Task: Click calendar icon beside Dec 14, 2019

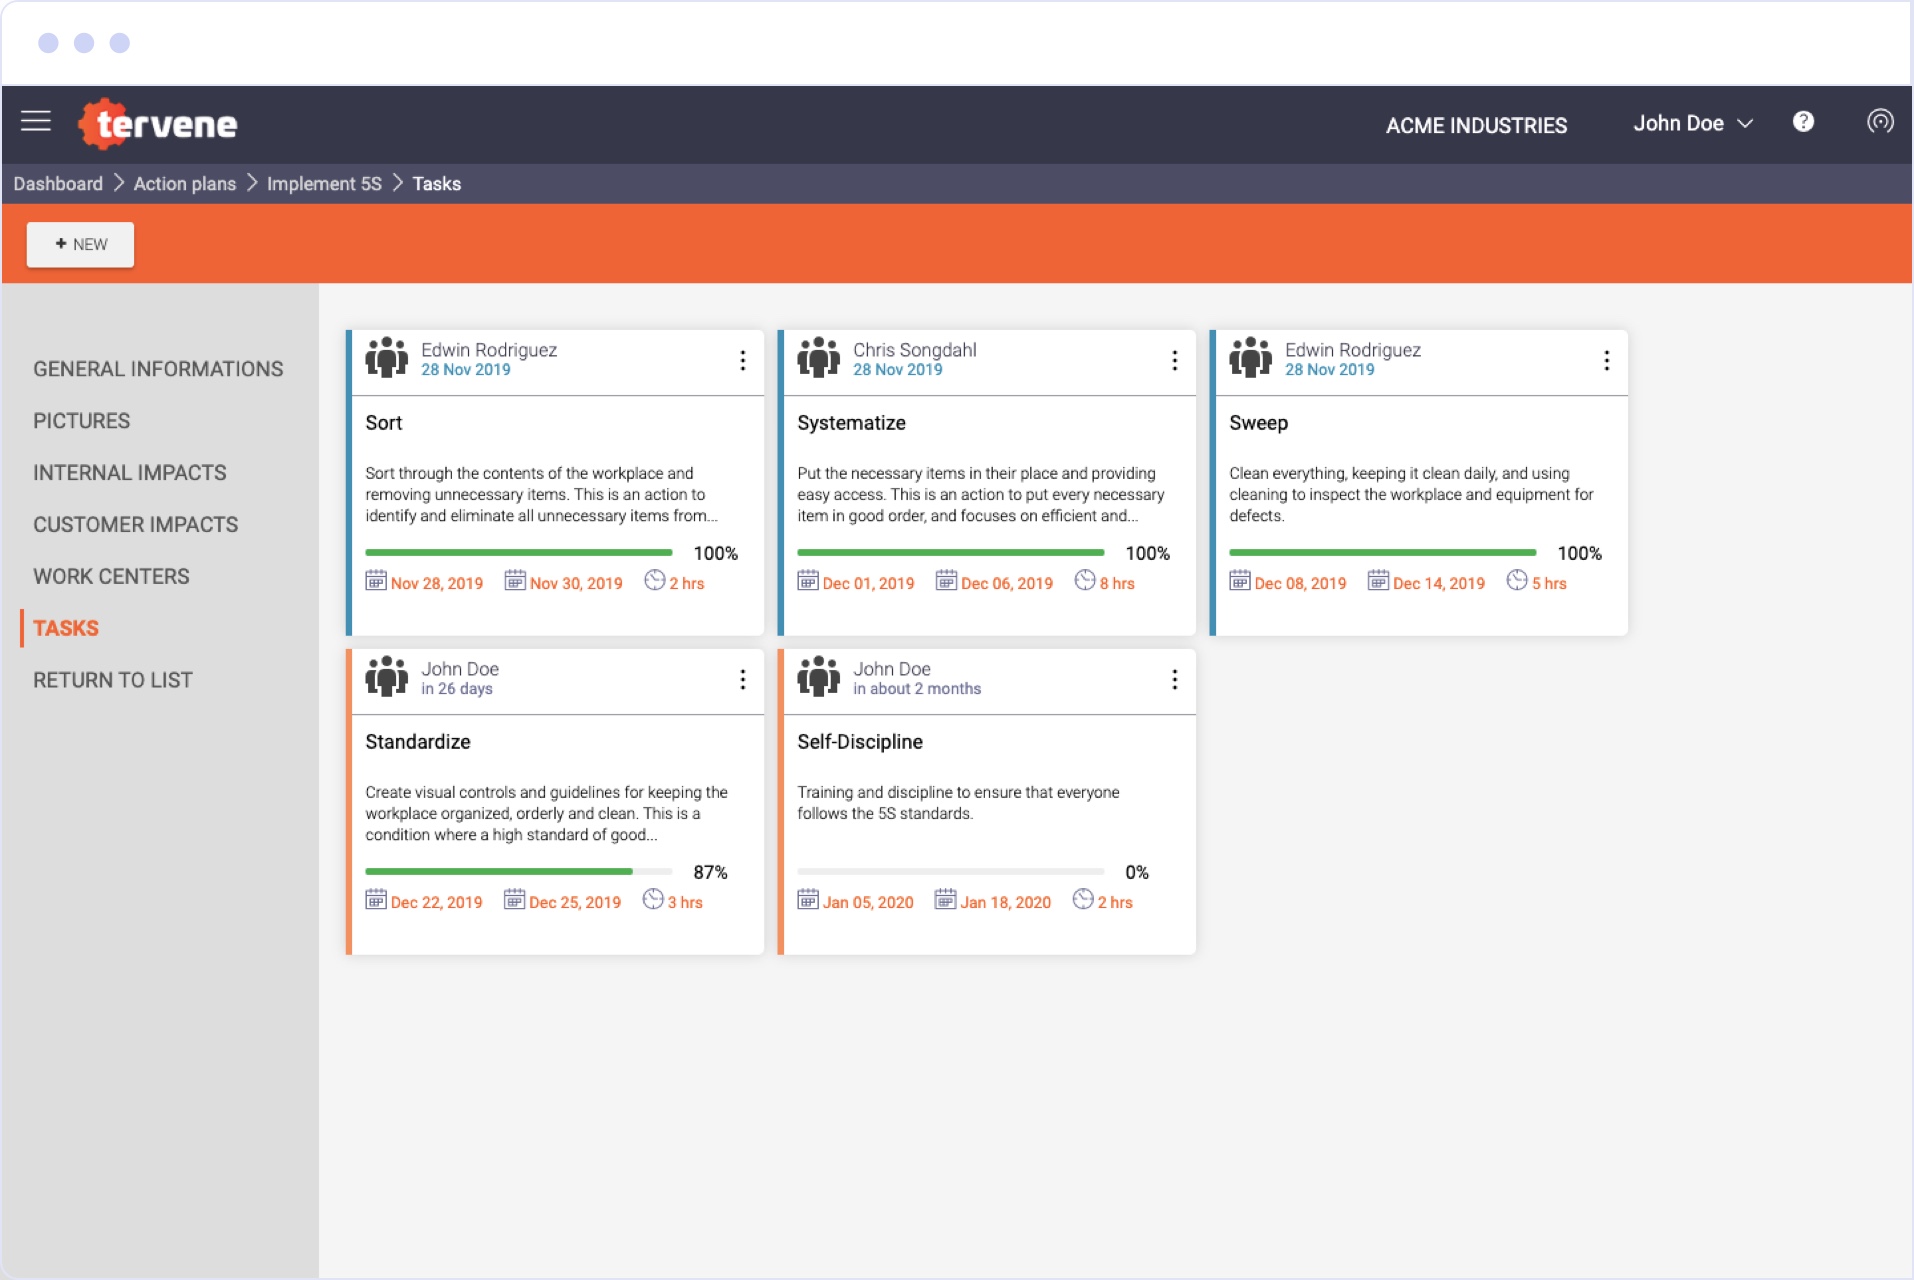Action: point(1378,580)
